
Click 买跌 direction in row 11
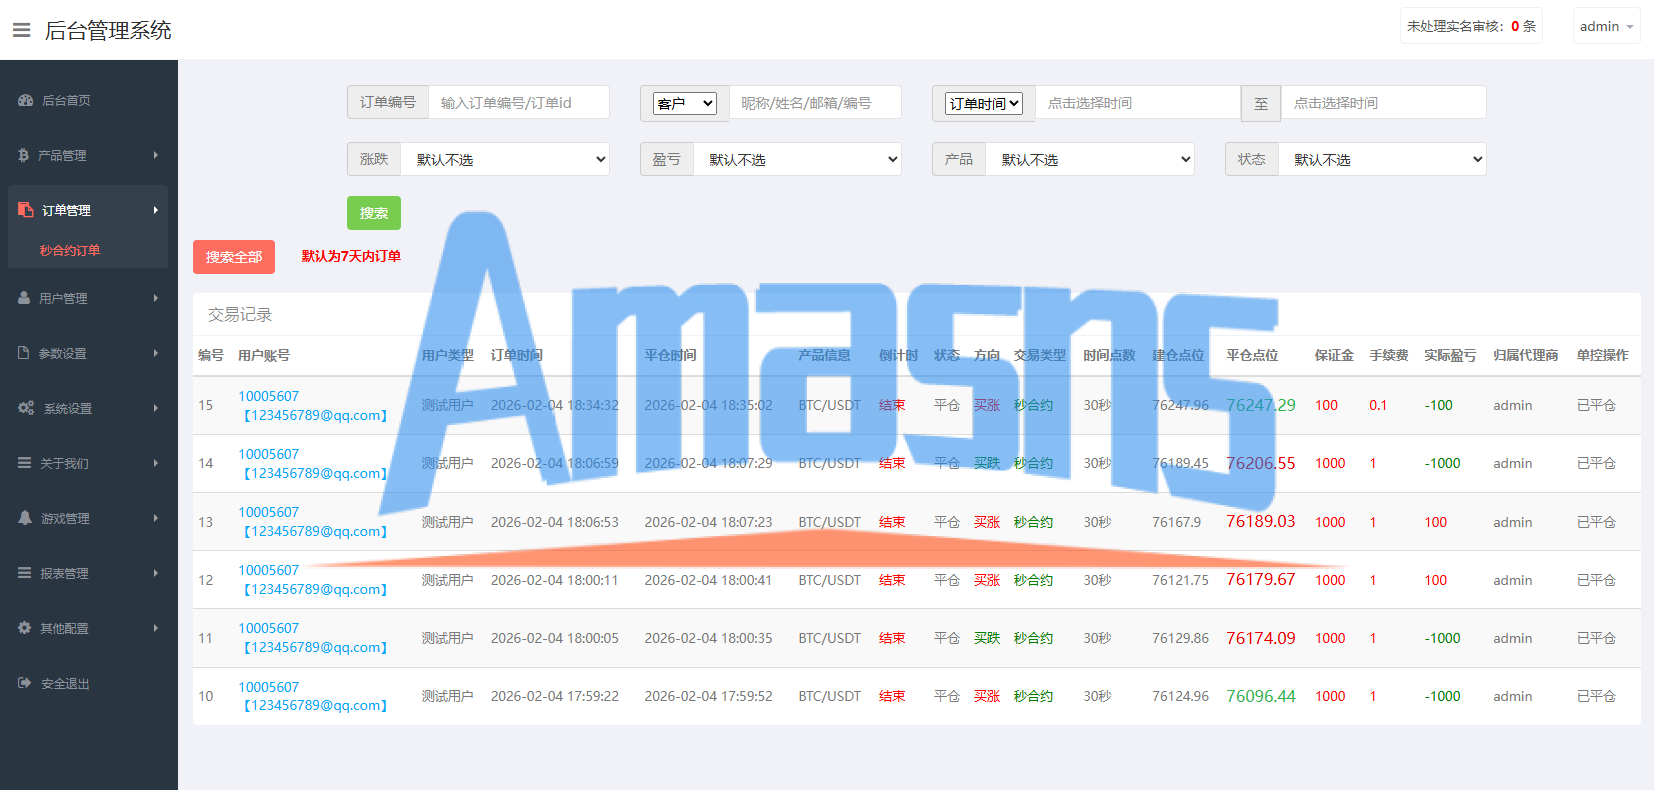click(x=987, y=638)
